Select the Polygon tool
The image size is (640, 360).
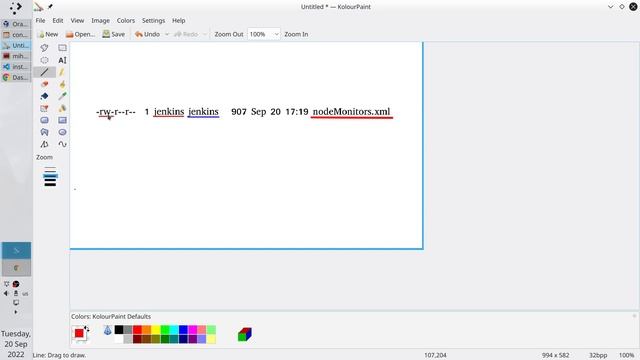tap(44, 132)
